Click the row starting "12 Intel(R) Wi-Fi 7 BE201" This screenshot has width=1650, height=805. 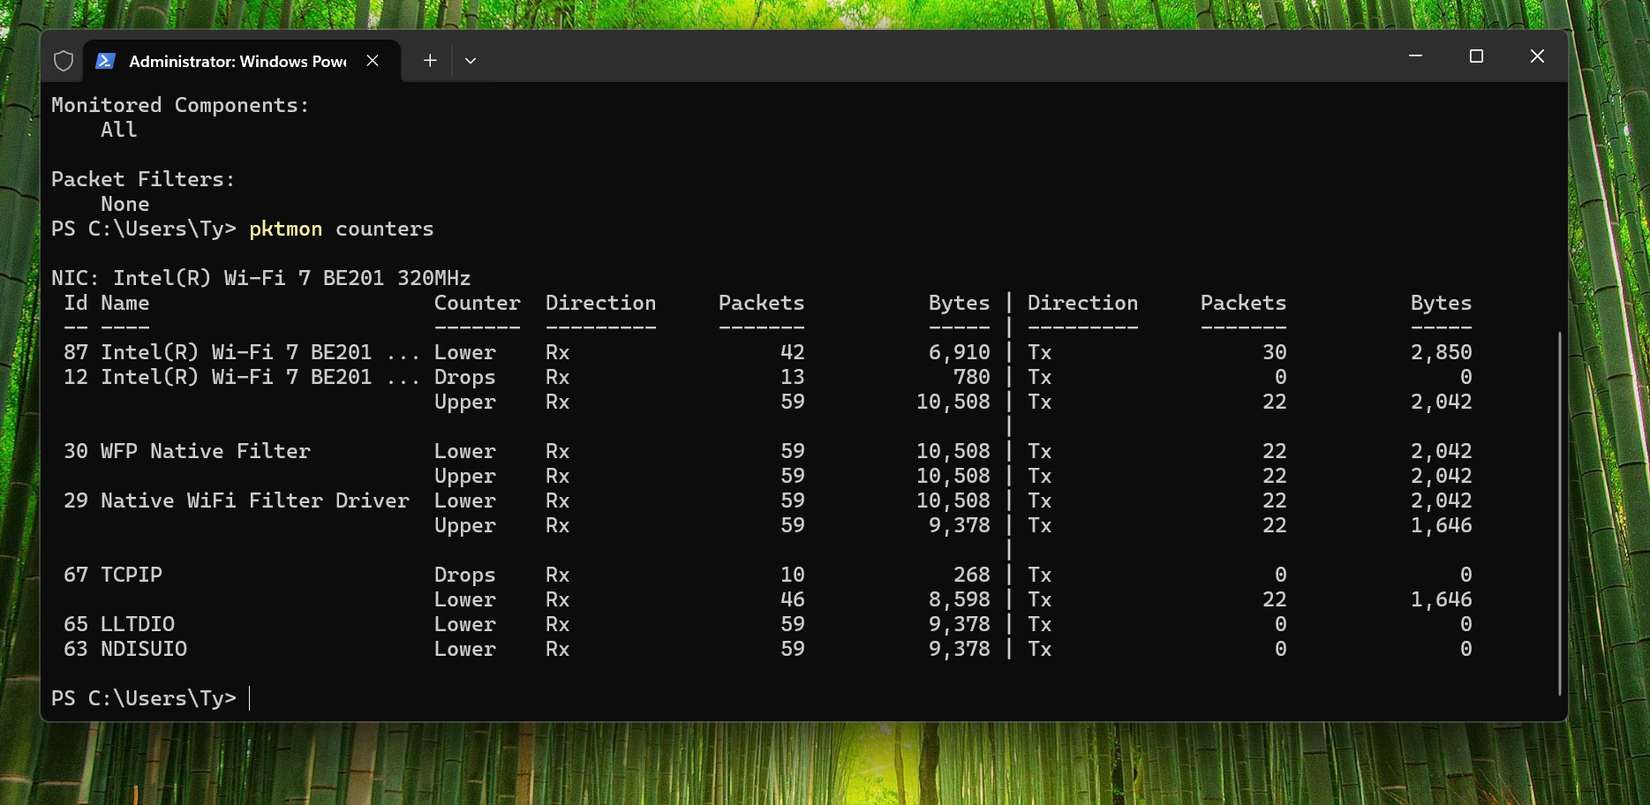point(767,377)
